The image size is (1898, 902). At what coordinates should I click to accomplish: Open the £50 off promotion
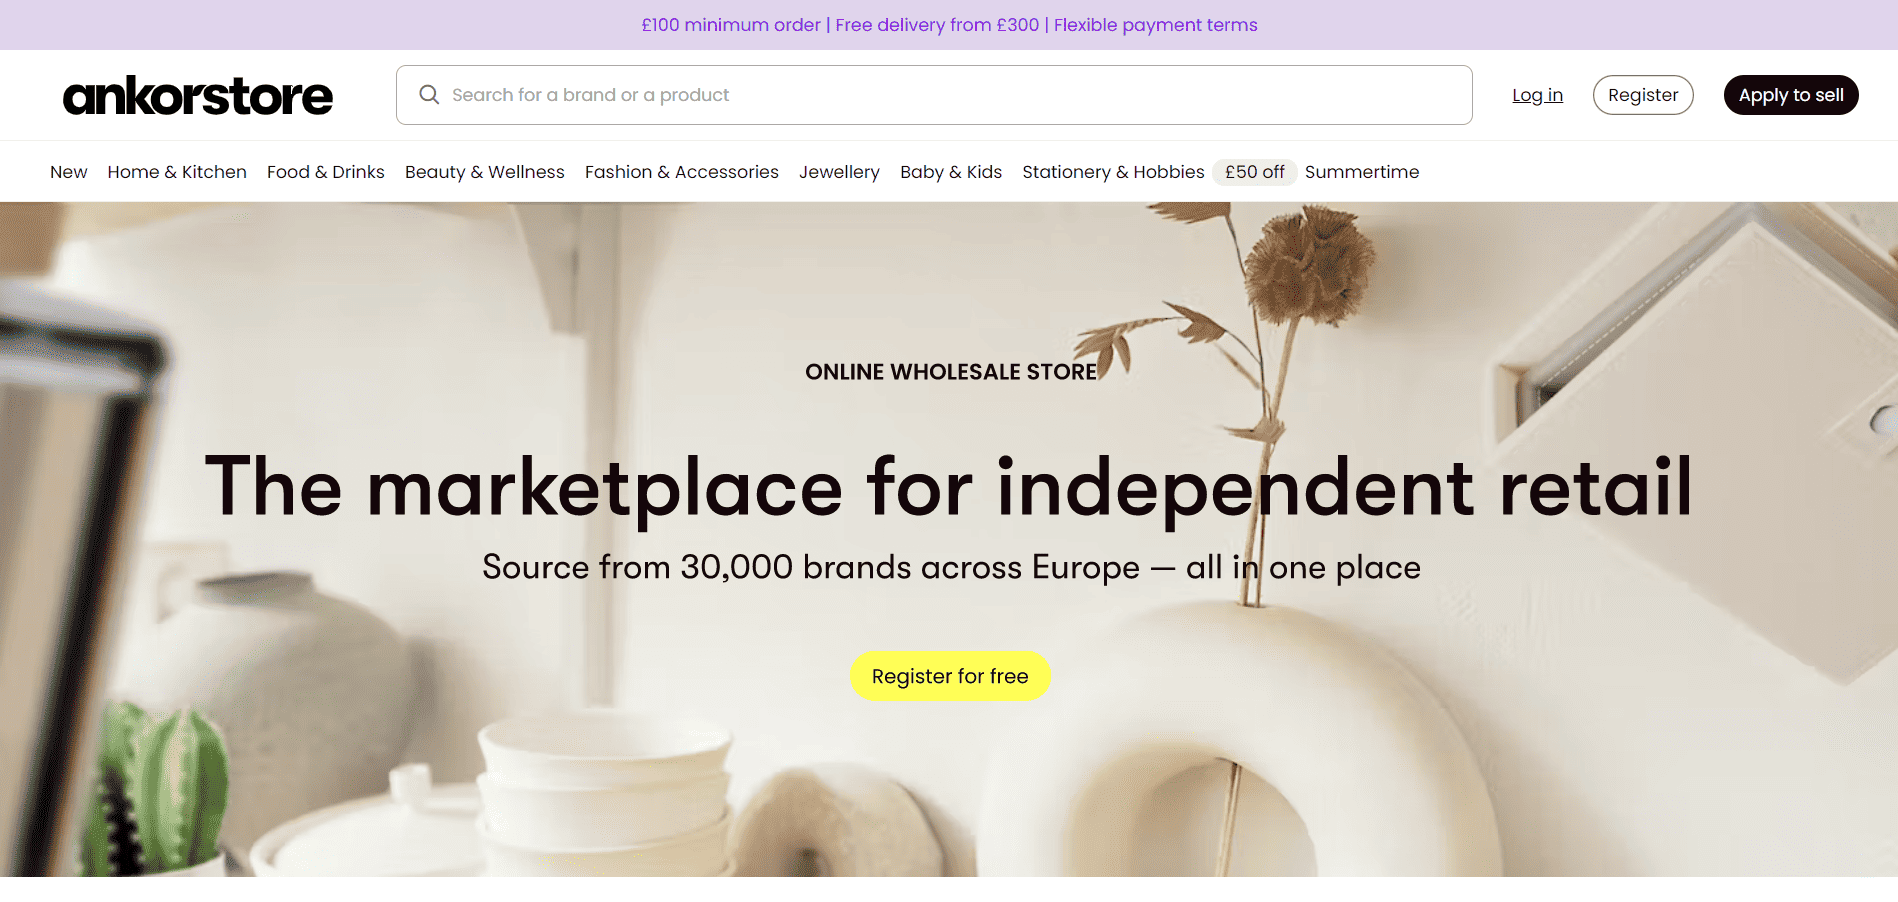pyautogui.click(x=1254, y=171)
